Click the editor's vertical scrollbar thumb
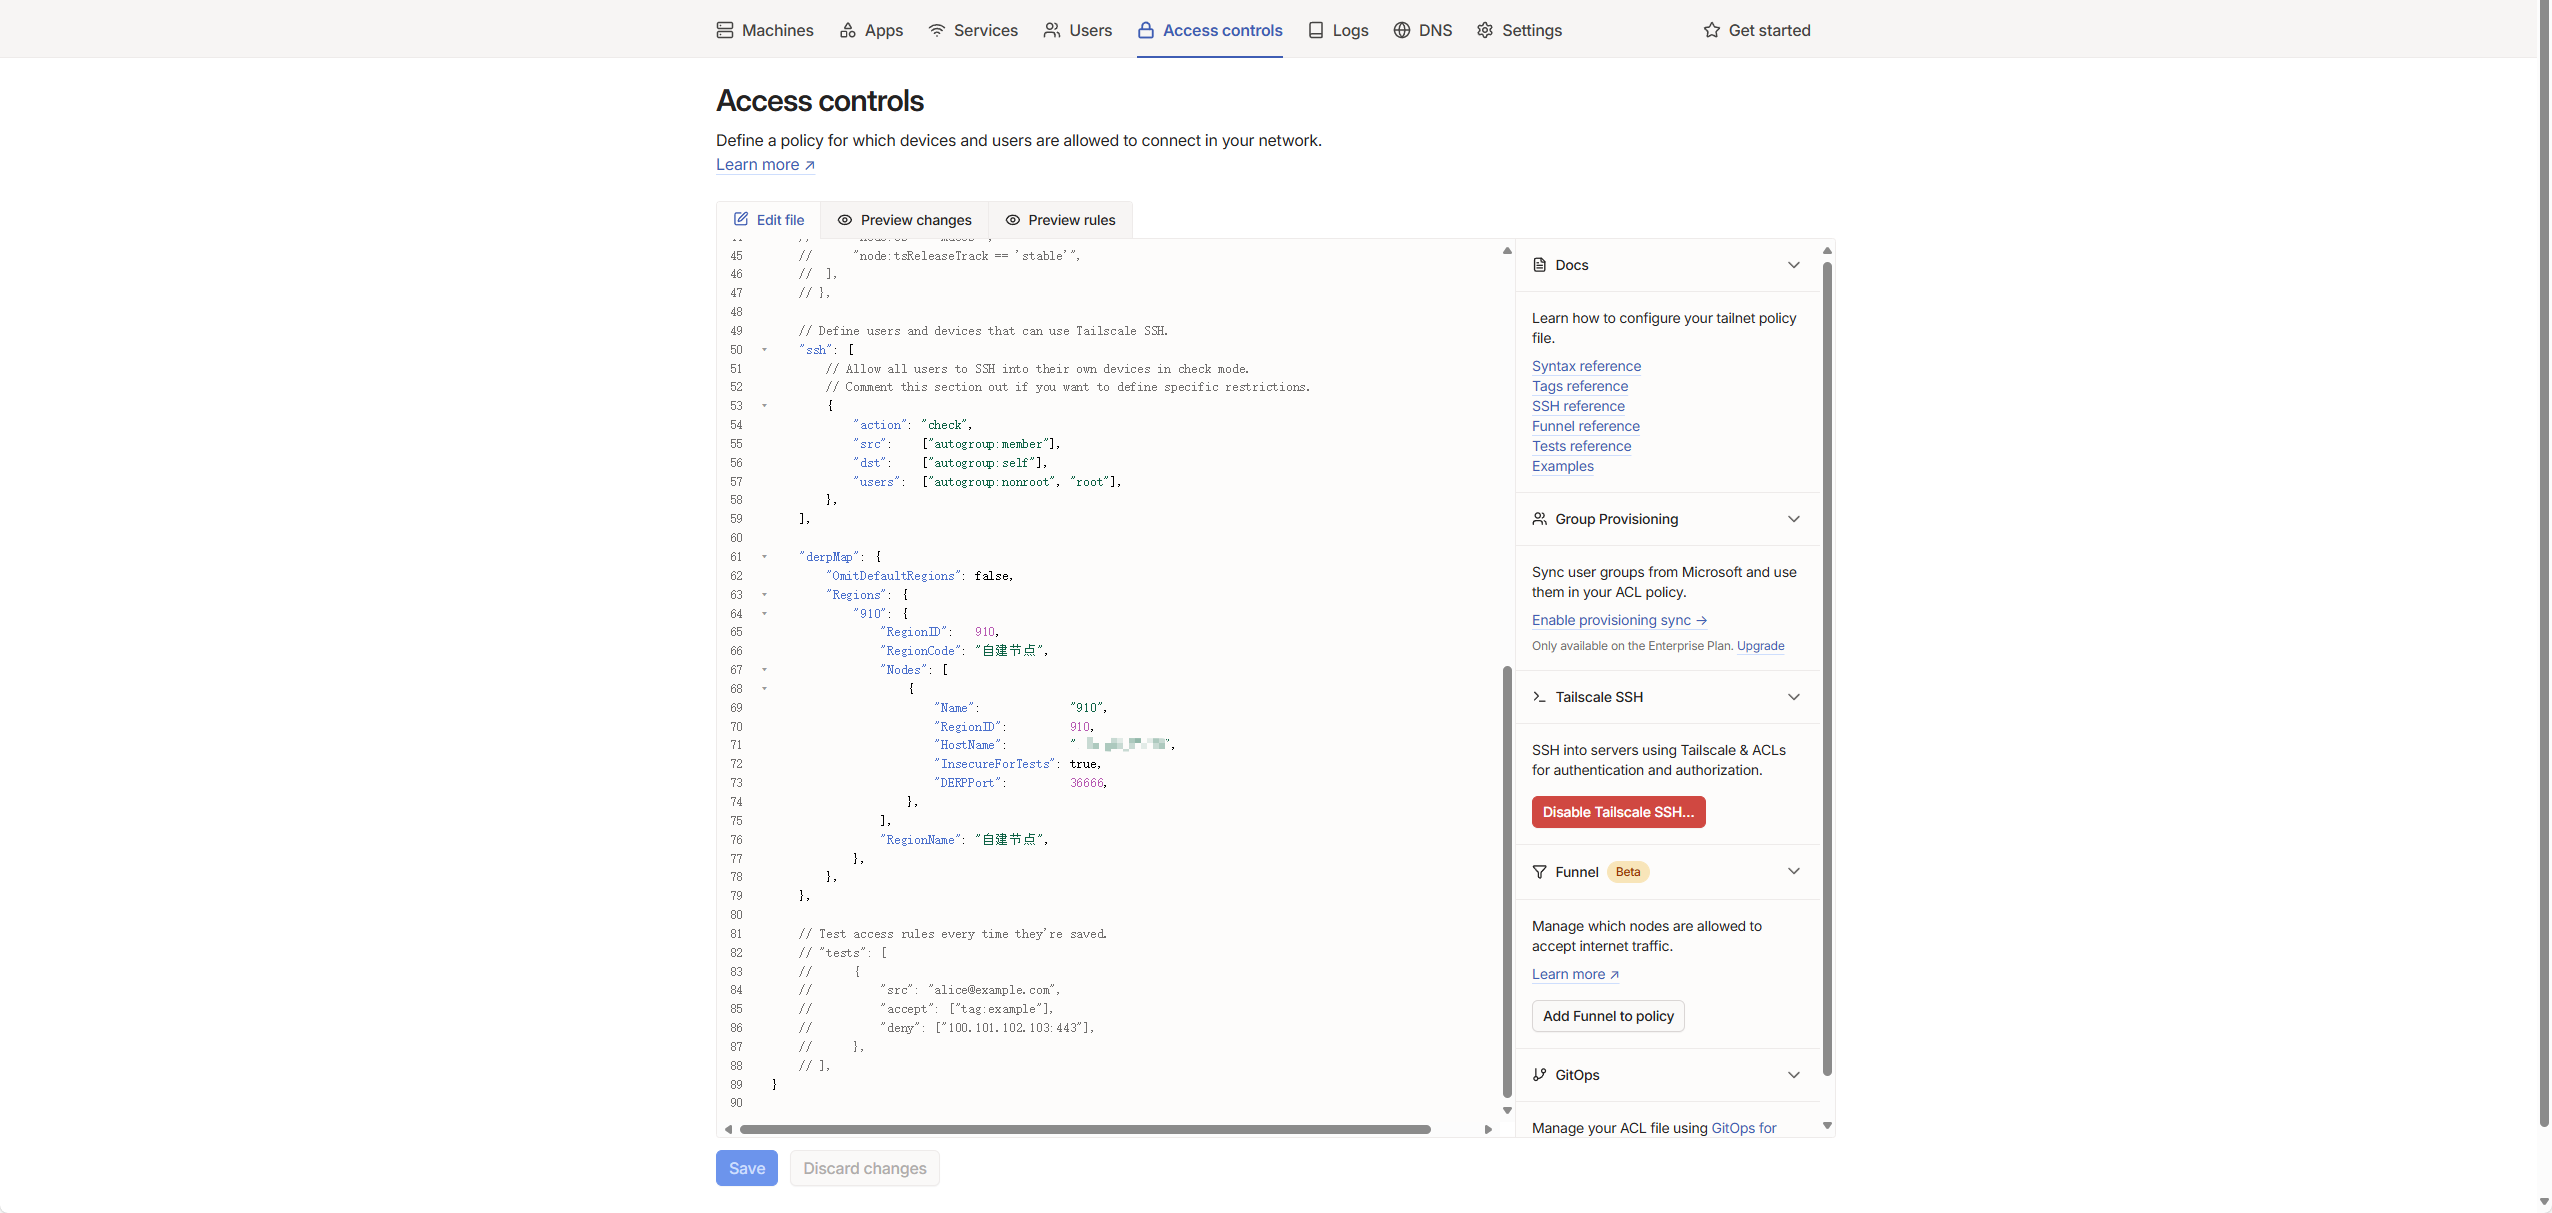2552x1213 pixels. point(1507,880)
